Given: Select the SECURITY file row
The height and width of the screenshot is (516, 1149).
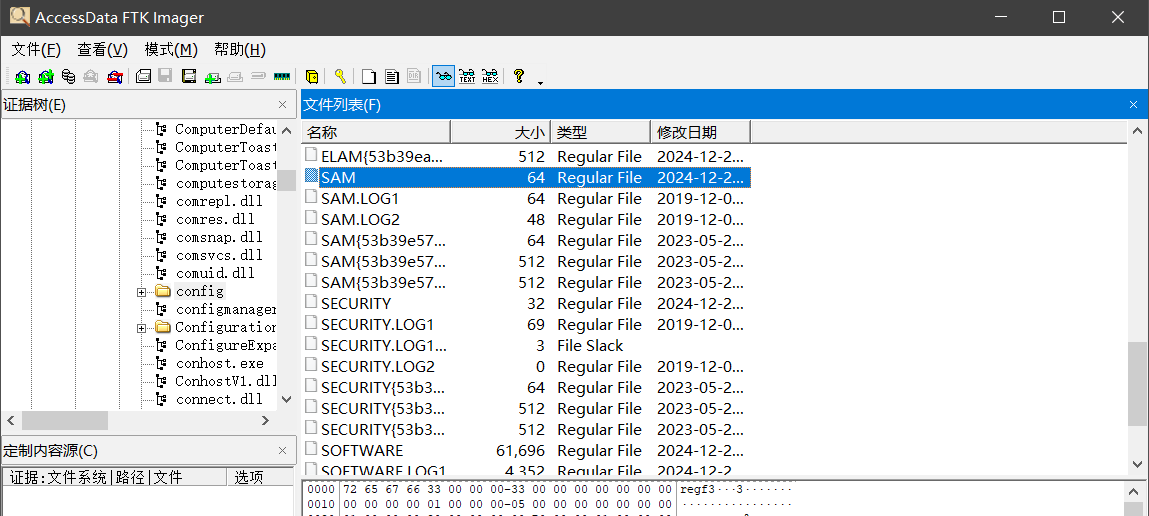Looking at the screenshot, I should tap(526, 303).
